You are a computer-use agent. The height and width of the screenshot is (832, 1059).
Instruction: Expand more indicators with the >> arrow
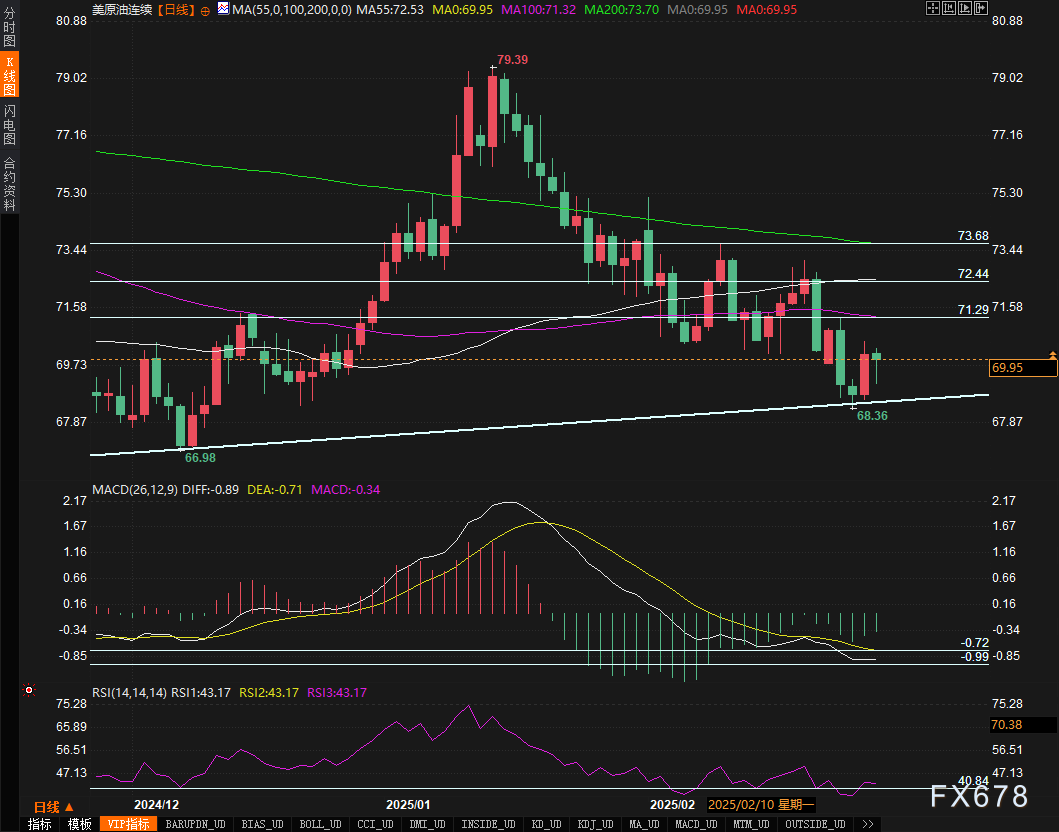pyautogui.click(x=867, y=824)
